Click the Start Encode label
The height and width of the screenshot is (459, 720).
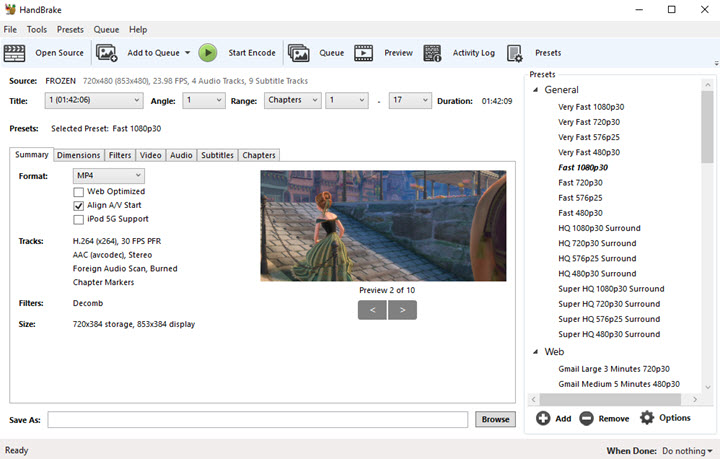[x=252, y=53]
